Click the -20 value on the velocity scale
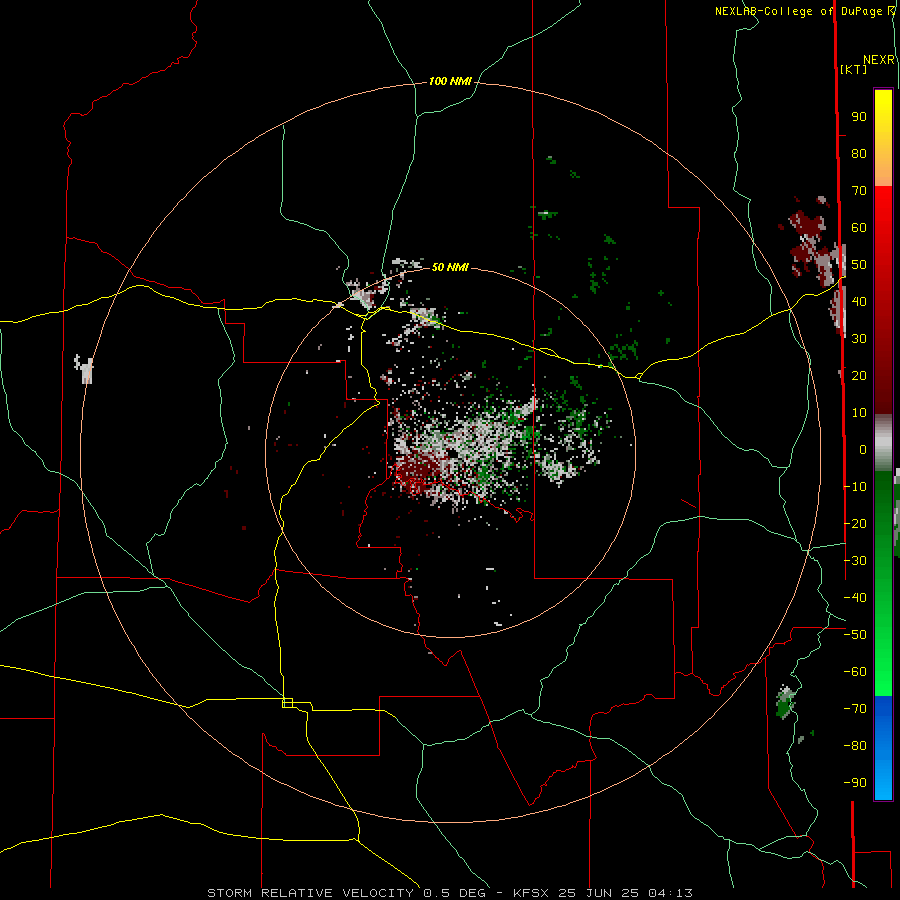Screen dimensions: 900x900 [x=855, y=523]
